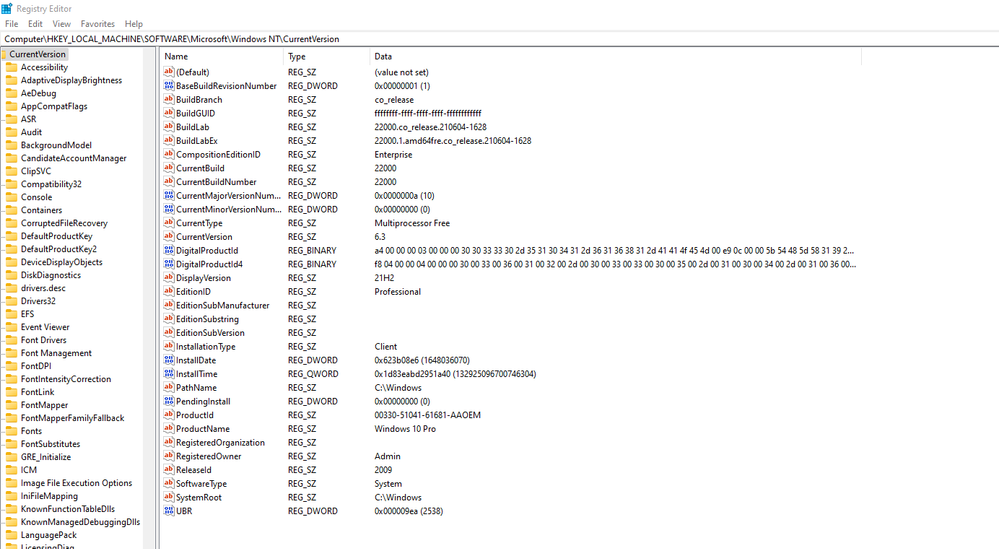Open the Edit menu
The image size is (999, 549).
click(35, 24)
